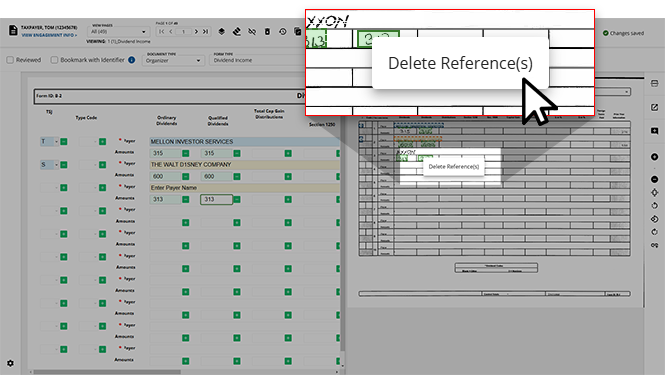Click the split view icon in the right sidebar

[x=654, y=83]
